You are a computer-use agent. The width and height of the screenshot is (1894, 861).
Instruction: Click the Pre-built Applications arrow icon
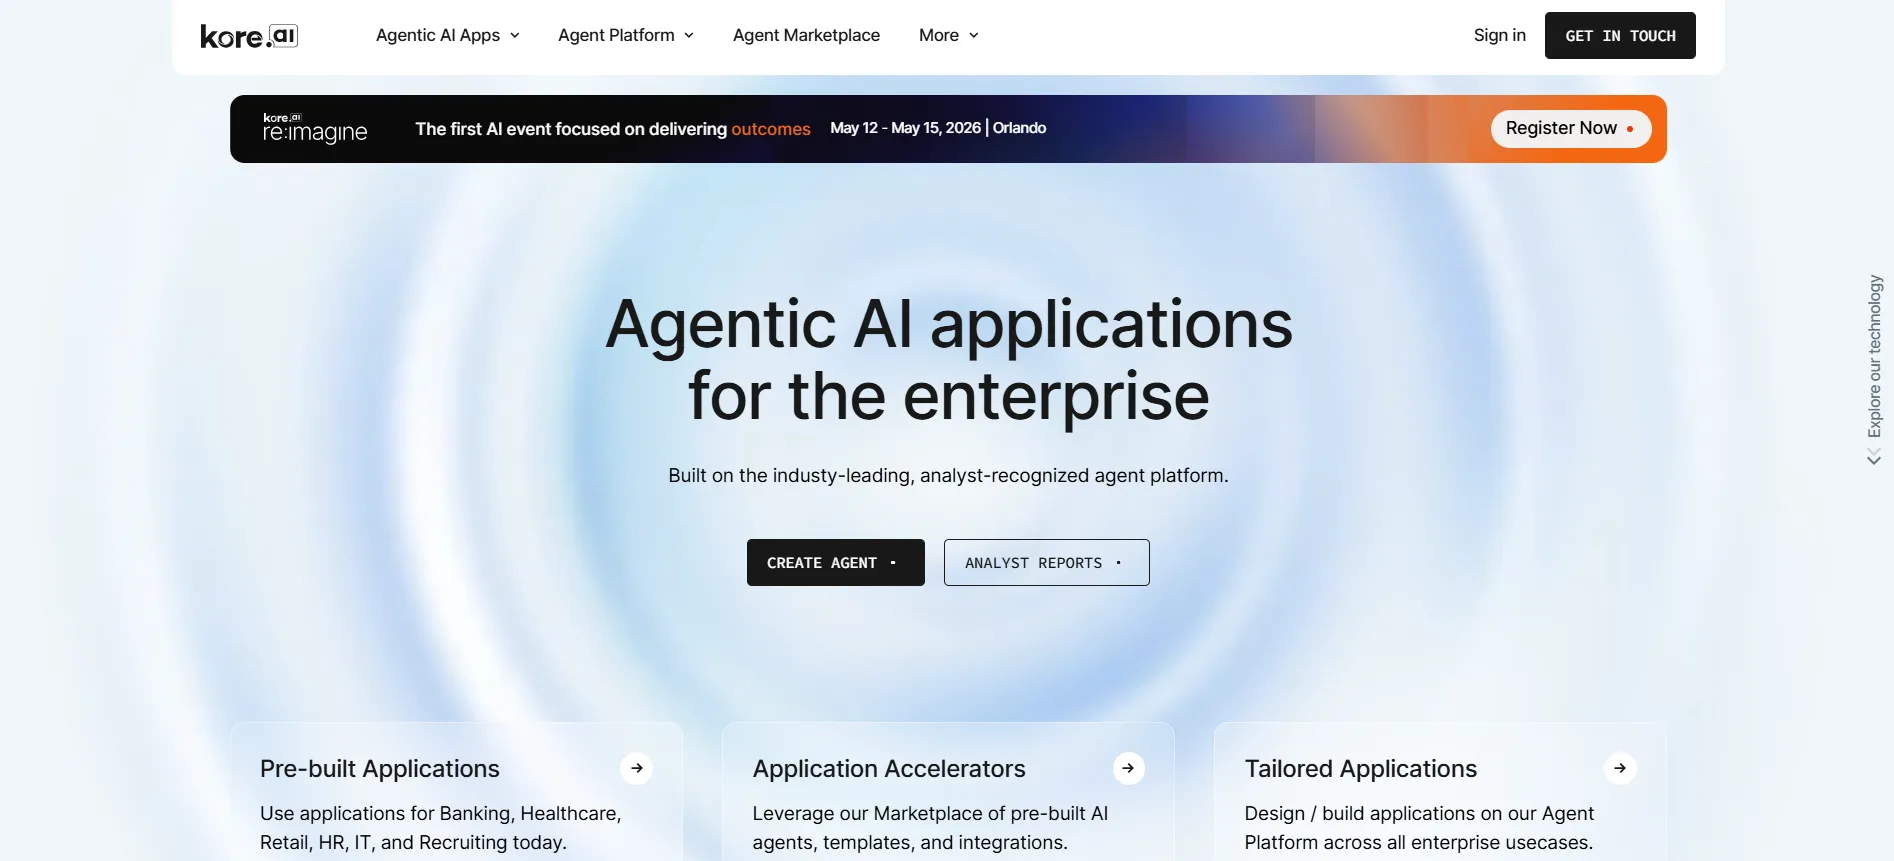point(637,768)
